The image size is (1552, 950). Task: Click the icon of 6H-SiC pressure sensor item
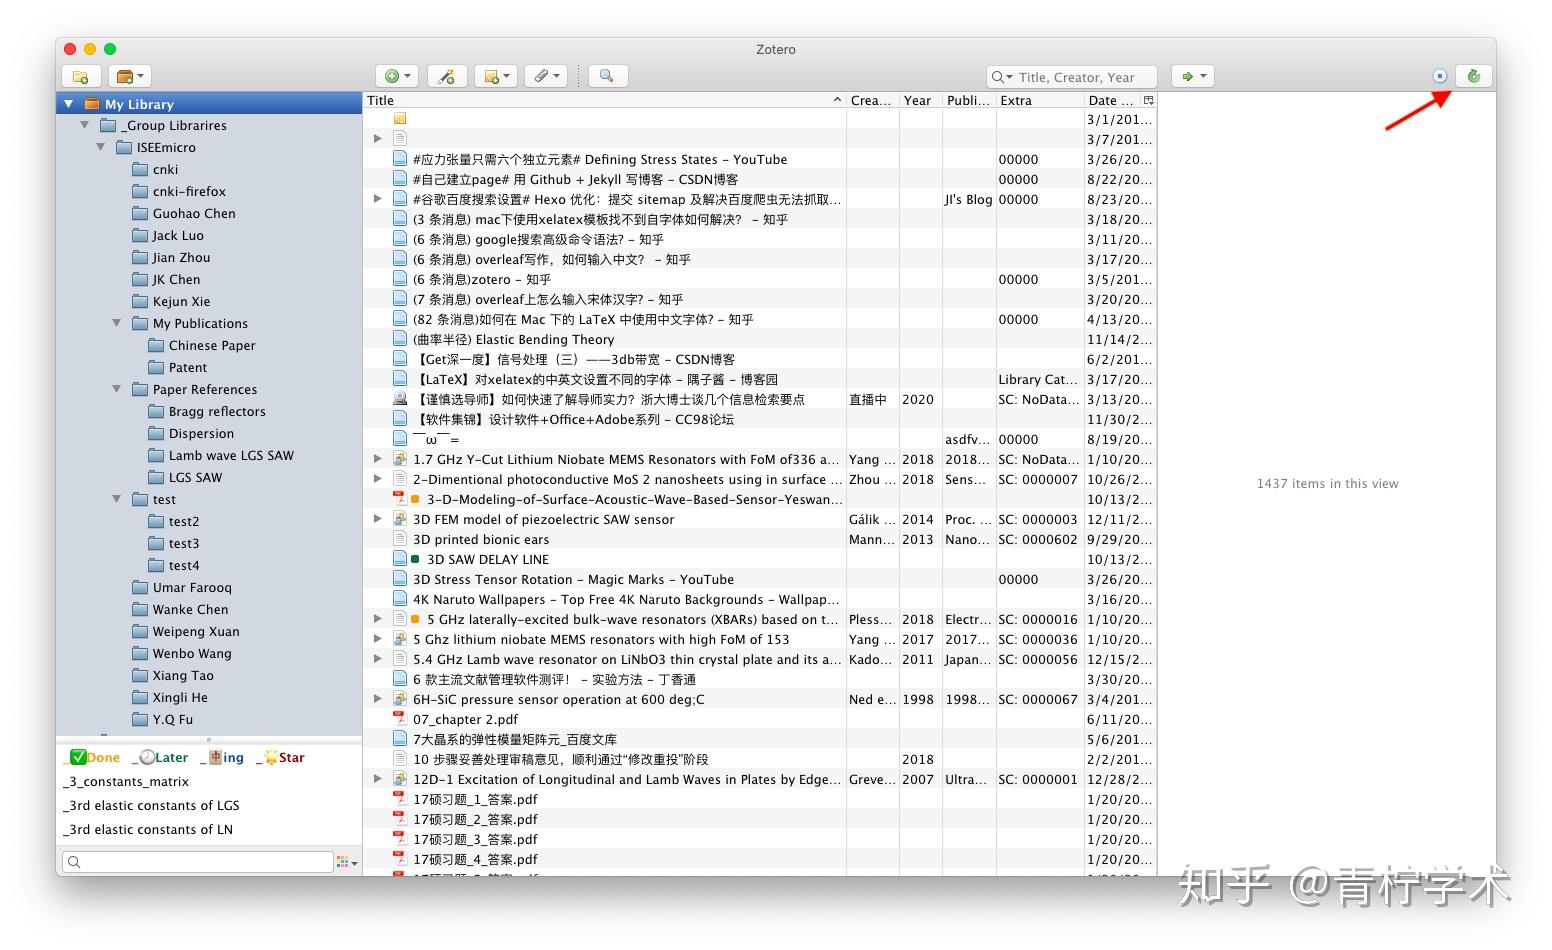point(400,699)
